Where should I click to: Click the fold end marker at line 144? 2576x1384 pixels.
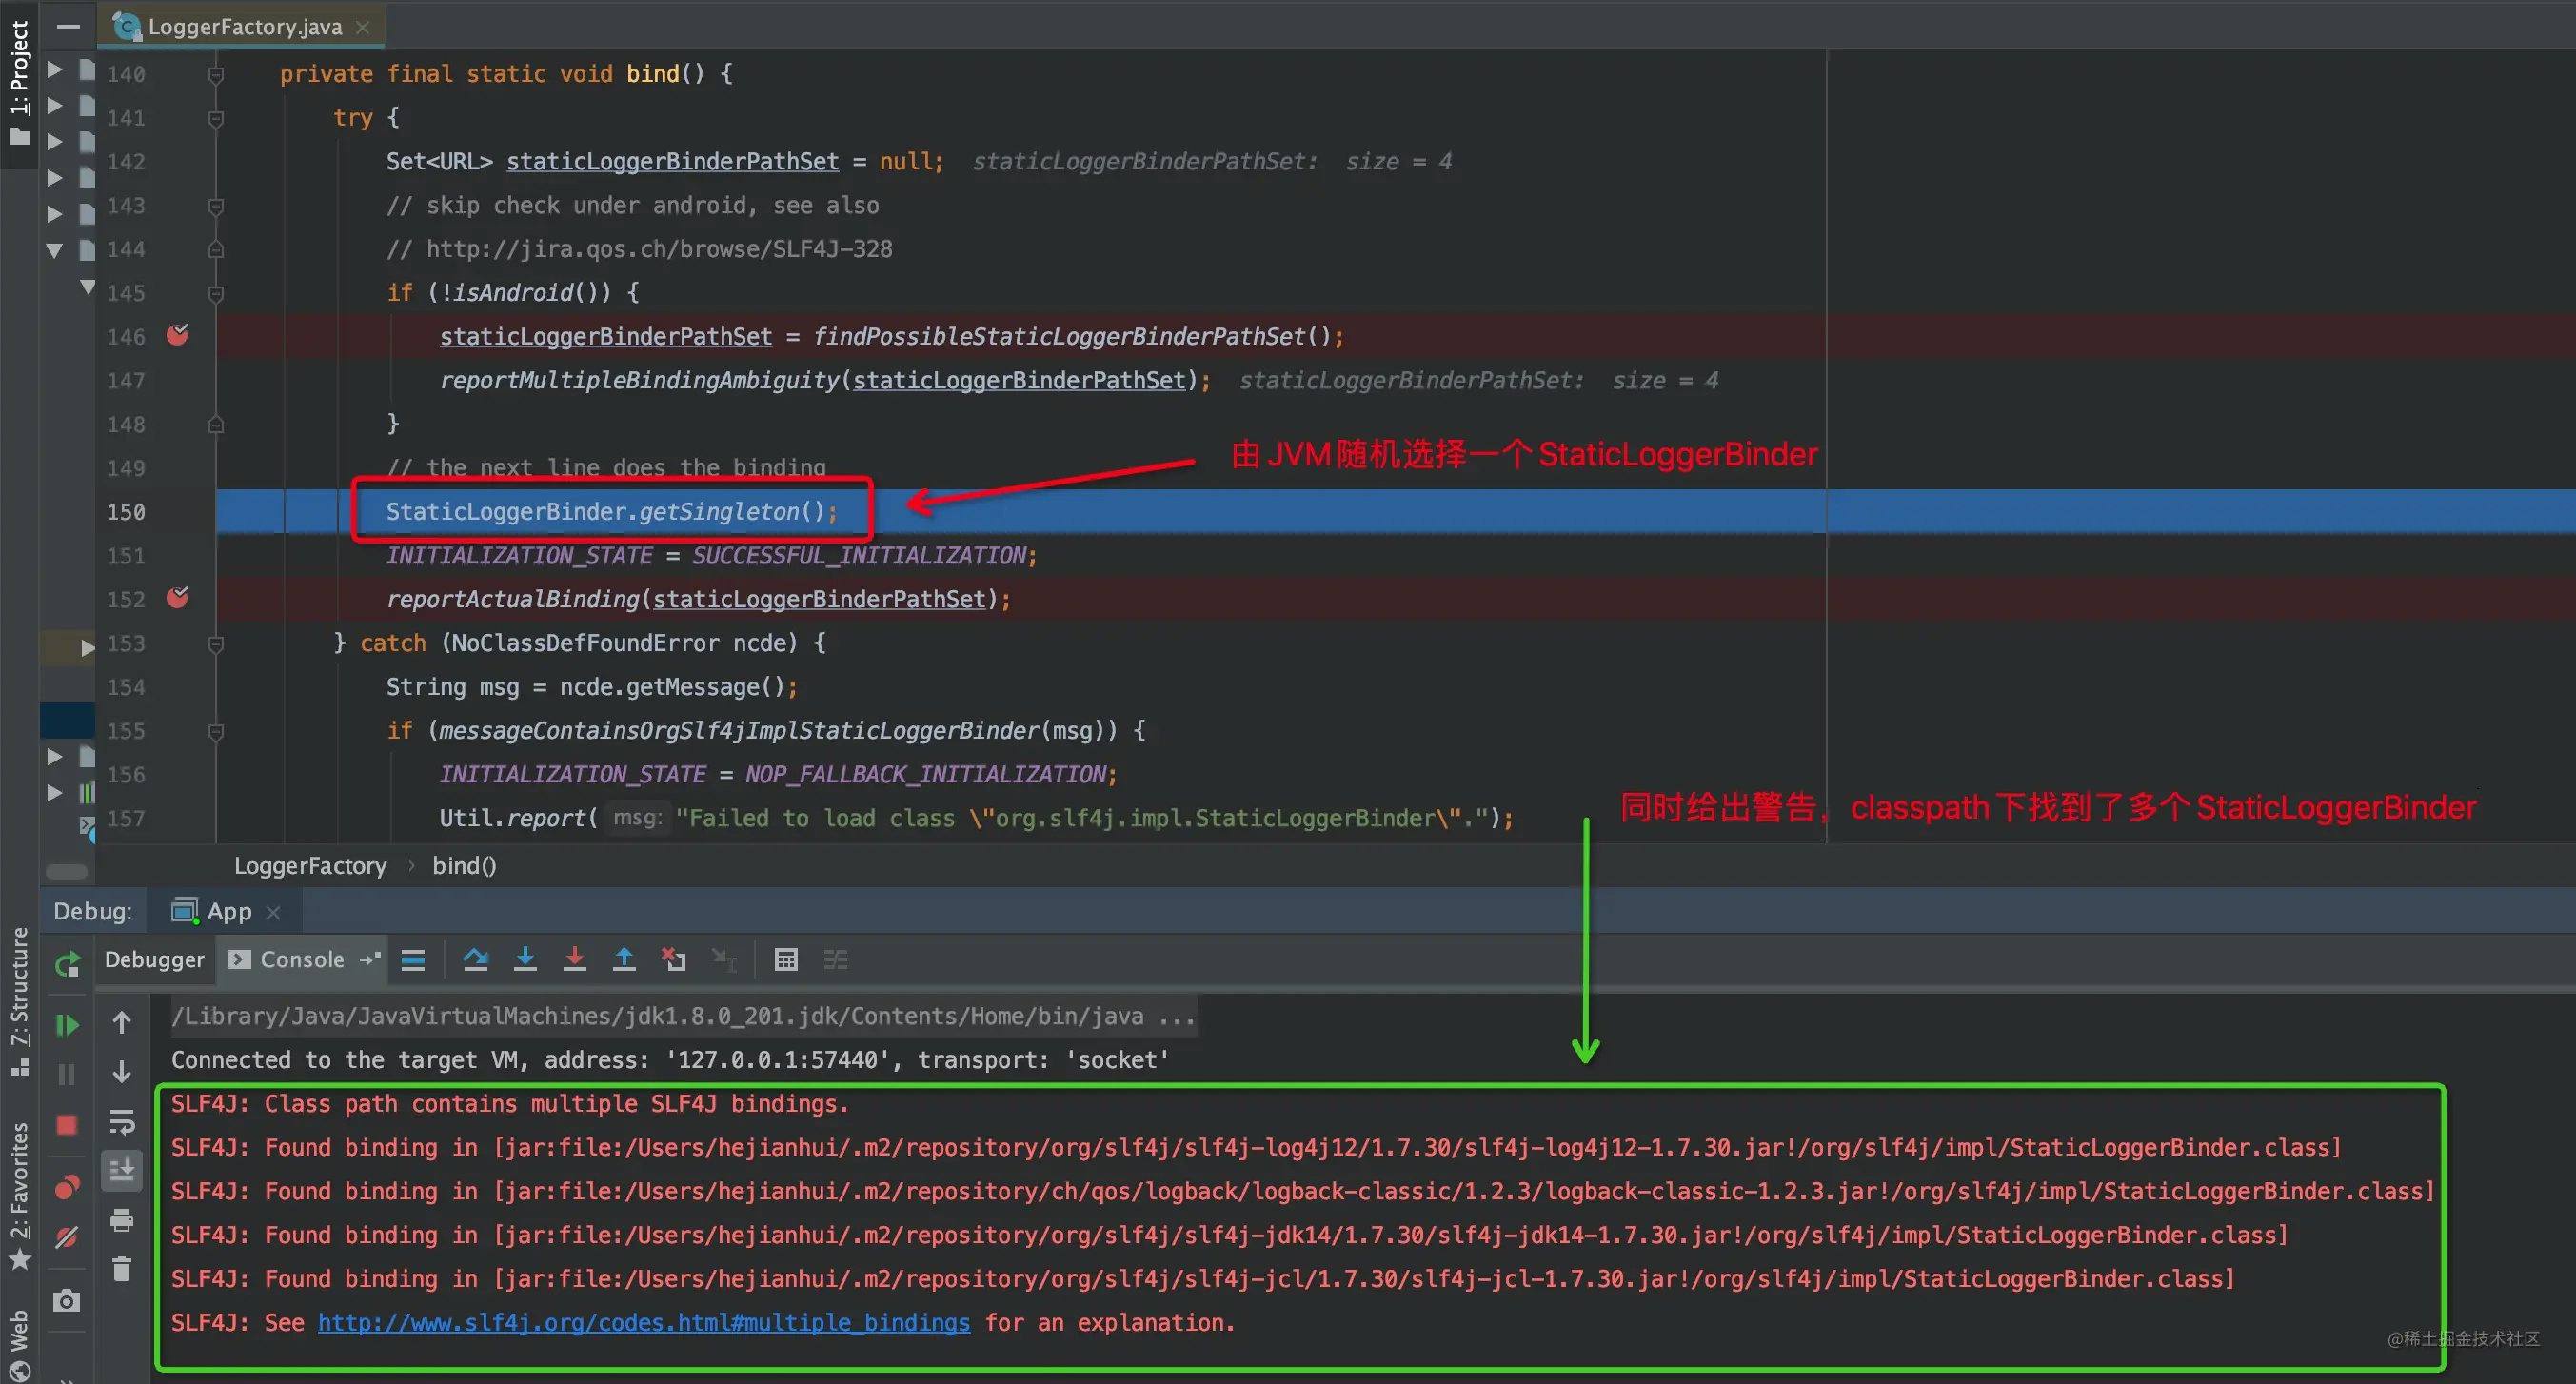pos(216,250)
